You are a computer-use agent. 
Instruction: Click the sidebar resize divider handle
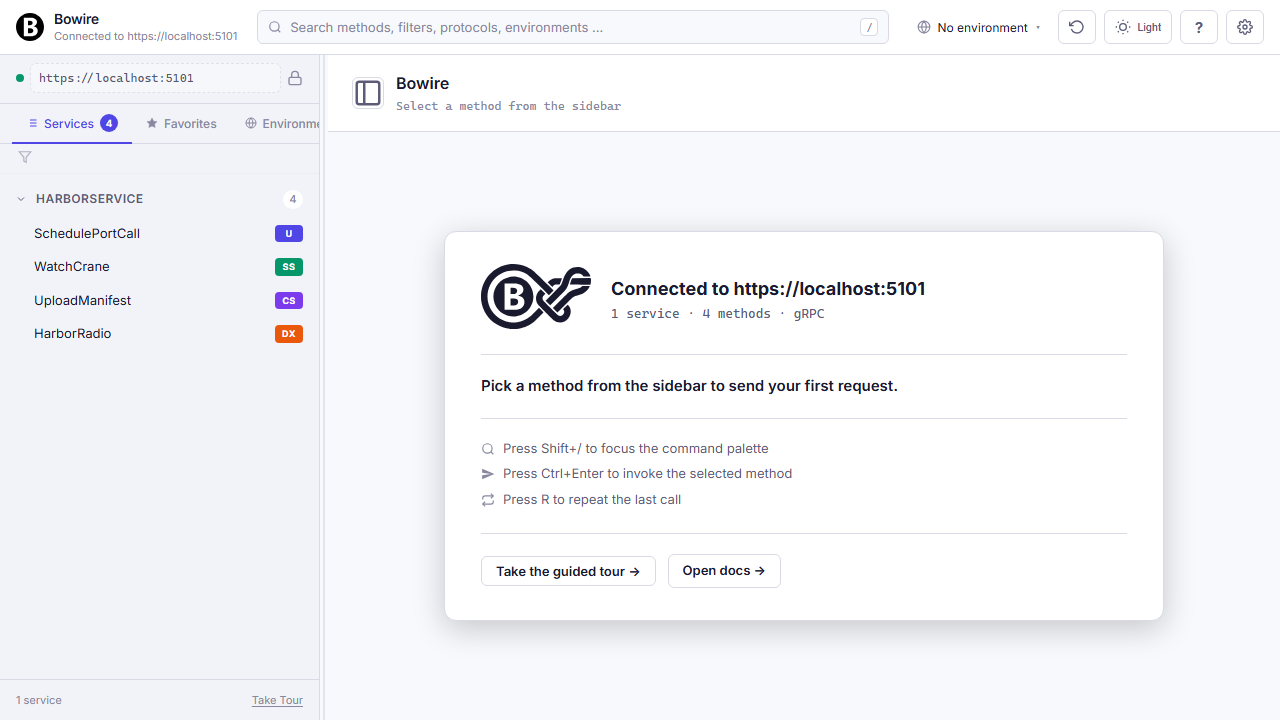322,387
